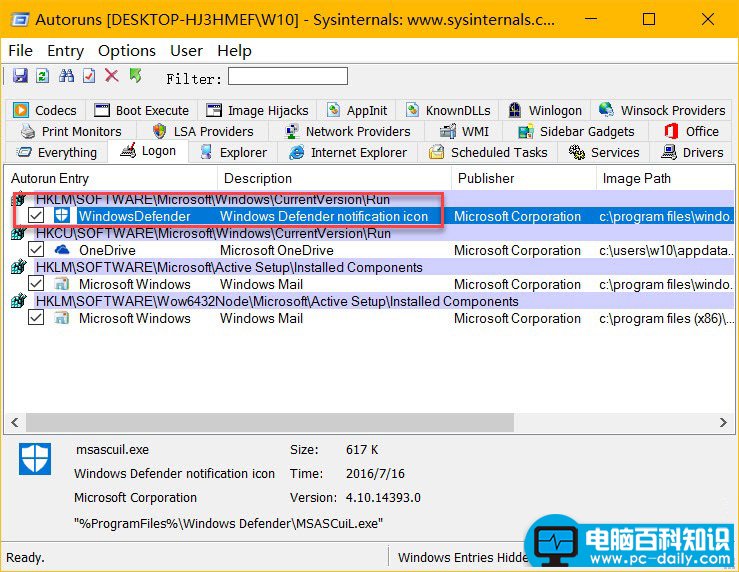The width and height of the screenshot is (739, 572).
Task: Sort by Publisher column header
Action: pos(524,178)
